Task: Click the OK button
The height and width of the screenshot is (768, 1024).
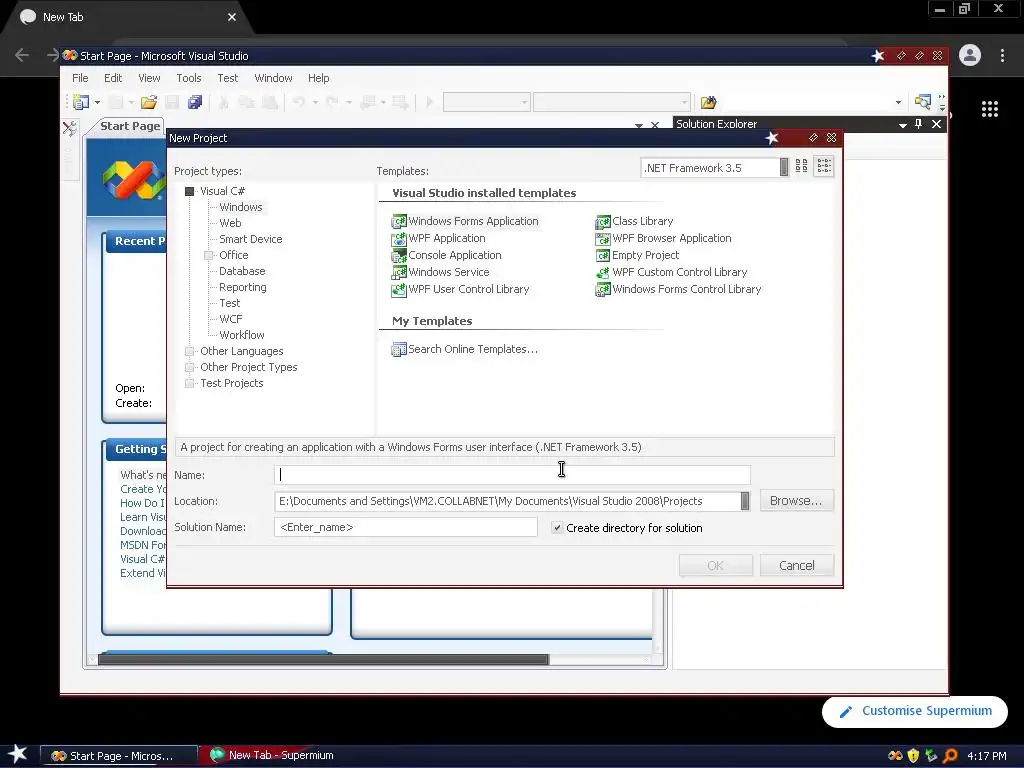Action: click(x=715, y=566)
